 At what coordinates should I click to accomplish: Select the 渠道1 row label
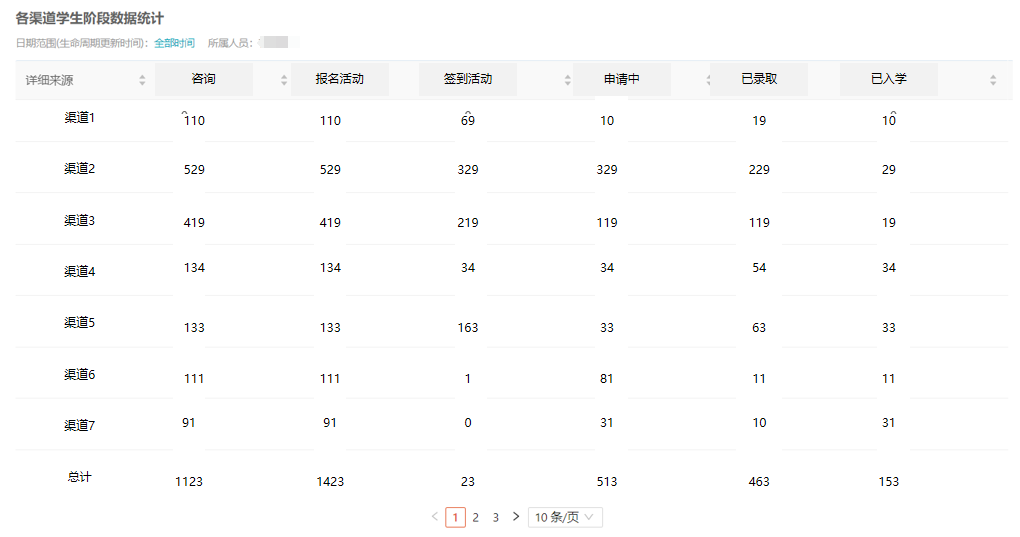79,118
